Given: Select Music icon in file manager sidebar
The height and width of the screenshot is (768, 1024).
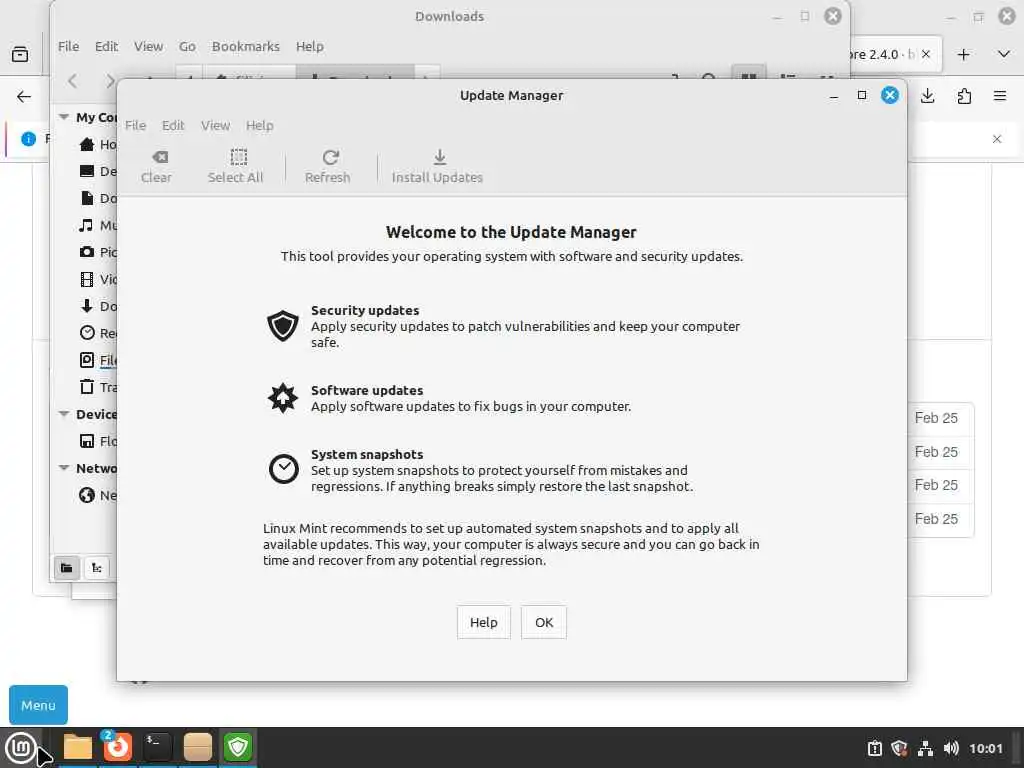Looking at the screenshot, I should point(86,225).
